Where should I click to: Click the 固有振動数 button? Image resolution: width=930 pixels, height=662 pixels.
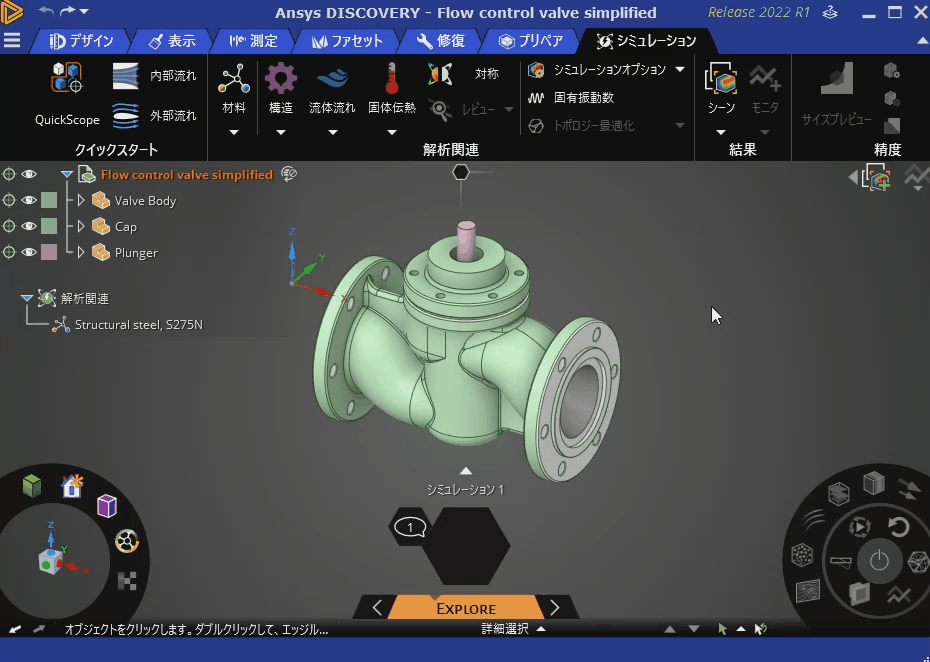point(571,97)
